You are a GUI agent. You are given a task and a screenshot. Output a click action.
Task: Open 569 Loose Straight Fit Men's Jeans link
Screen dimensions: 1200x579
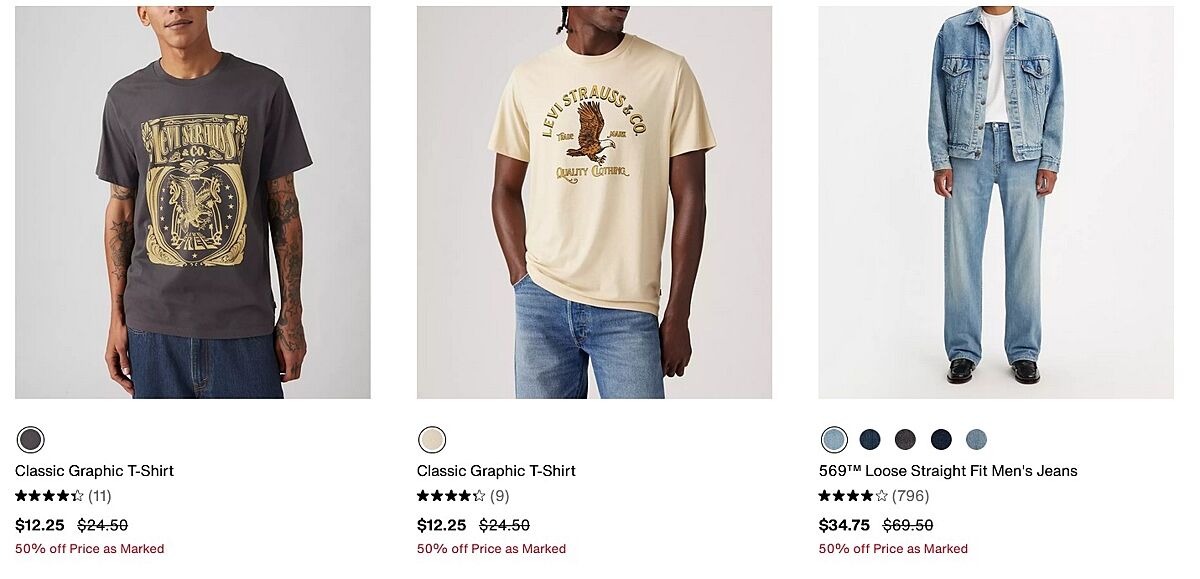click(x=948, y=471)
